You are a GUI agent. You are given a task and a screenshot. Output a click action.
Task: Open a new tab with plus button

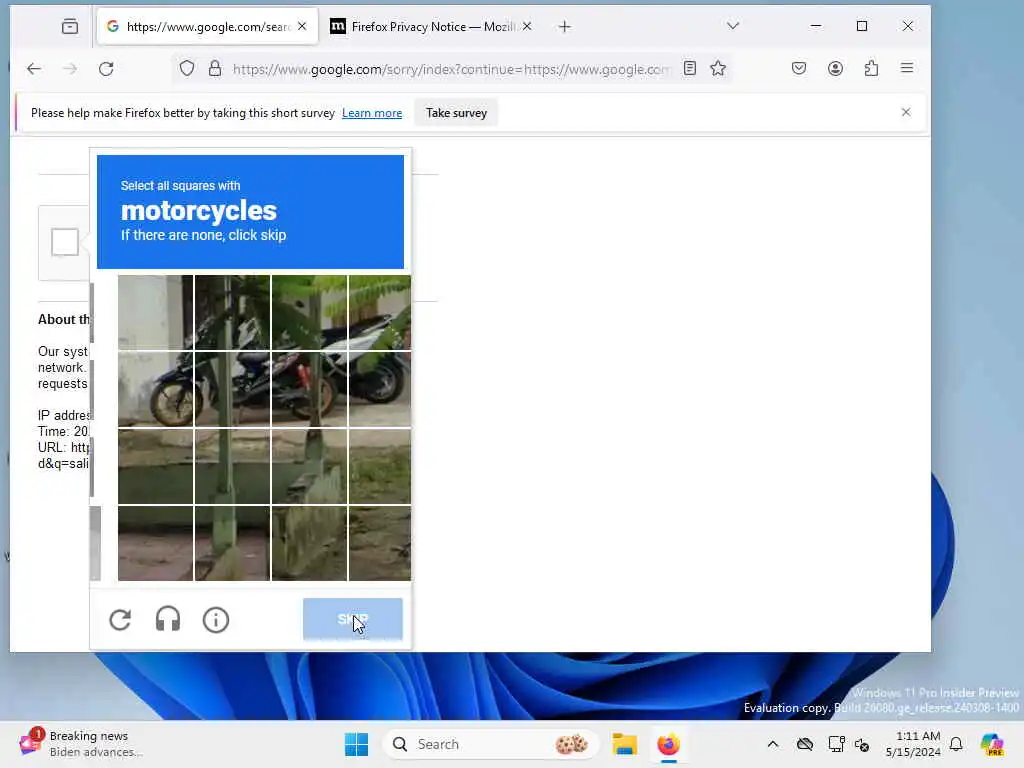coord(565,27)
